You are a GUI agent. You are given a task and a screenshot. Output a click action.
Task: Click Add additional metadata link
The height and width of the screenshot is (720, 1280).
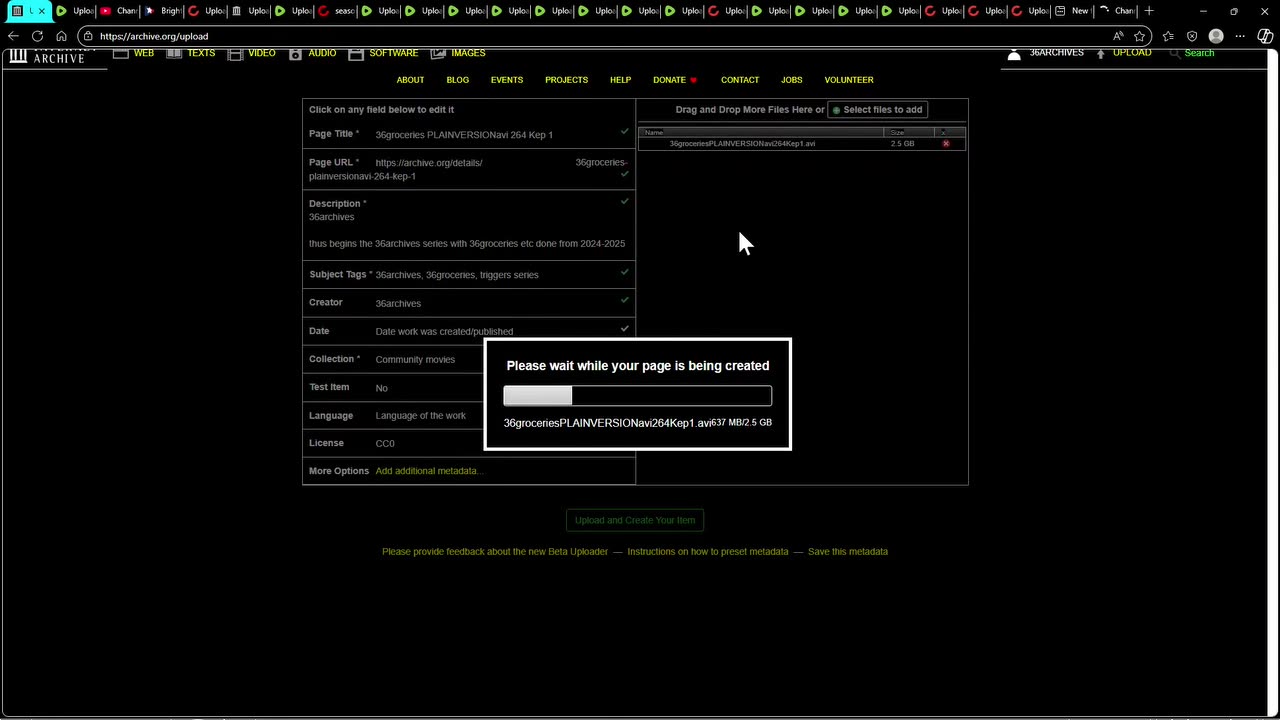click(429, 471)
